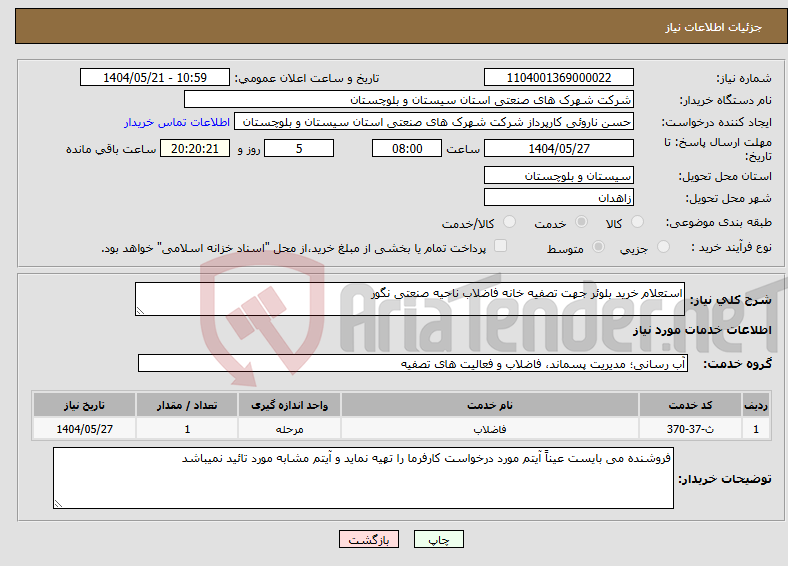
Task: Select the کالا radio button
Action: click(x=637, y=222)
